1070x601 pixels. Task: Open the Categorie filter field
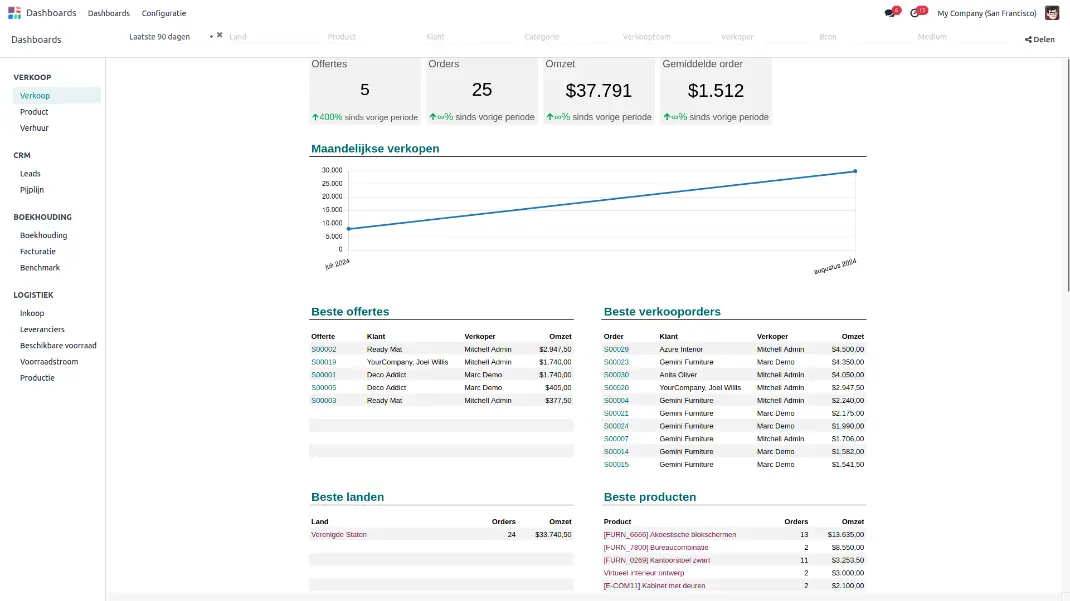(x=568, y=37)
